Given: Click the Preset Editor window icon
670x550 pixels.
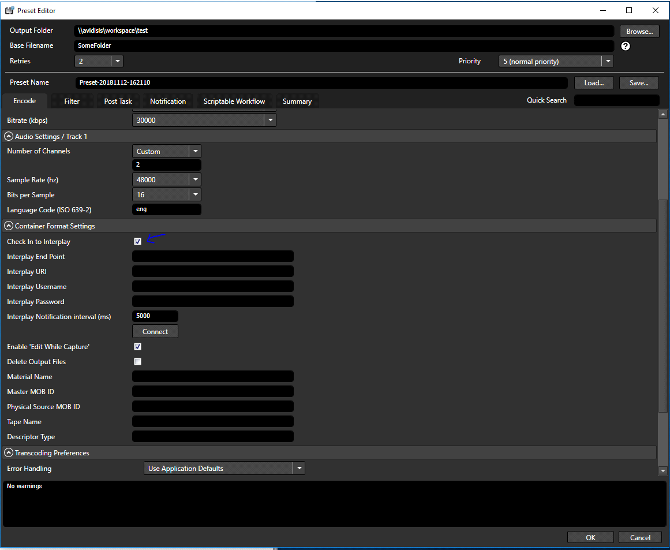Looking at the screenshot, I should tap(9, 10).
